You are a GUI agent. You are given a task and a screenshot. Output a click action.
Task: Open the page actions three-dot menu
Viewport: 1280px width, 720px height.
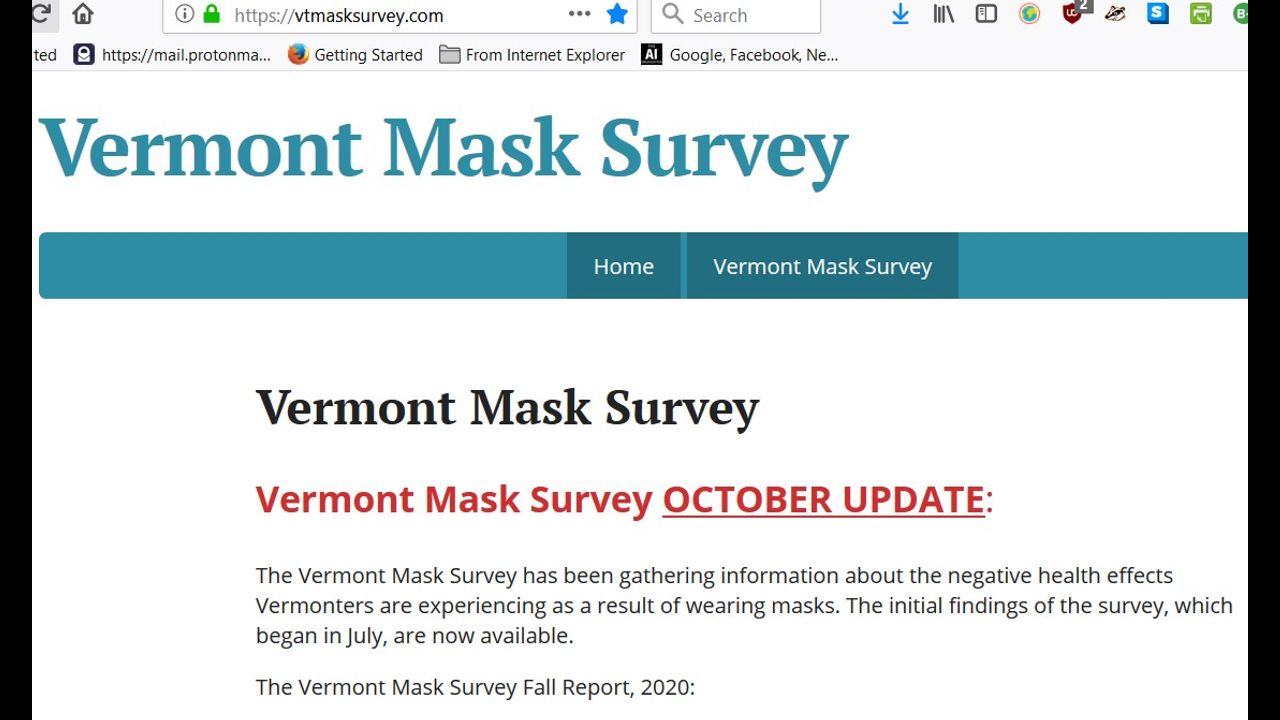coord(580,14)
